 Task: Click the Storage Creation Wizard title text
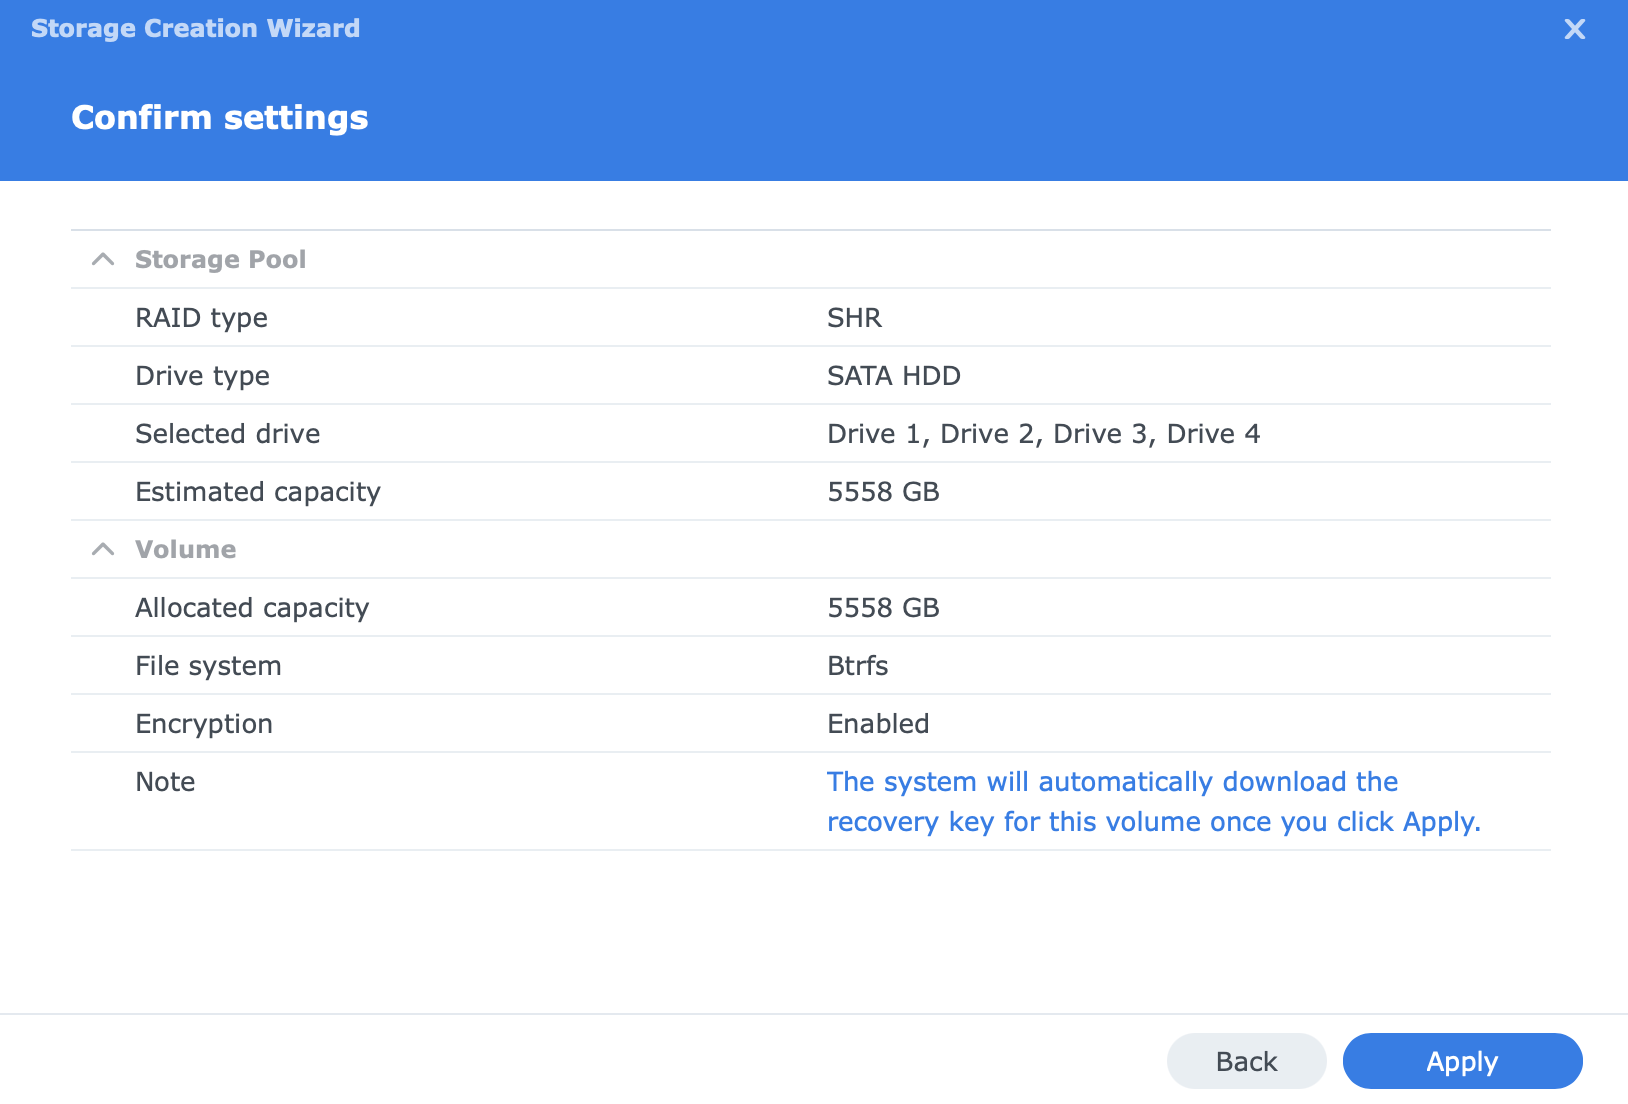(195, 28)
